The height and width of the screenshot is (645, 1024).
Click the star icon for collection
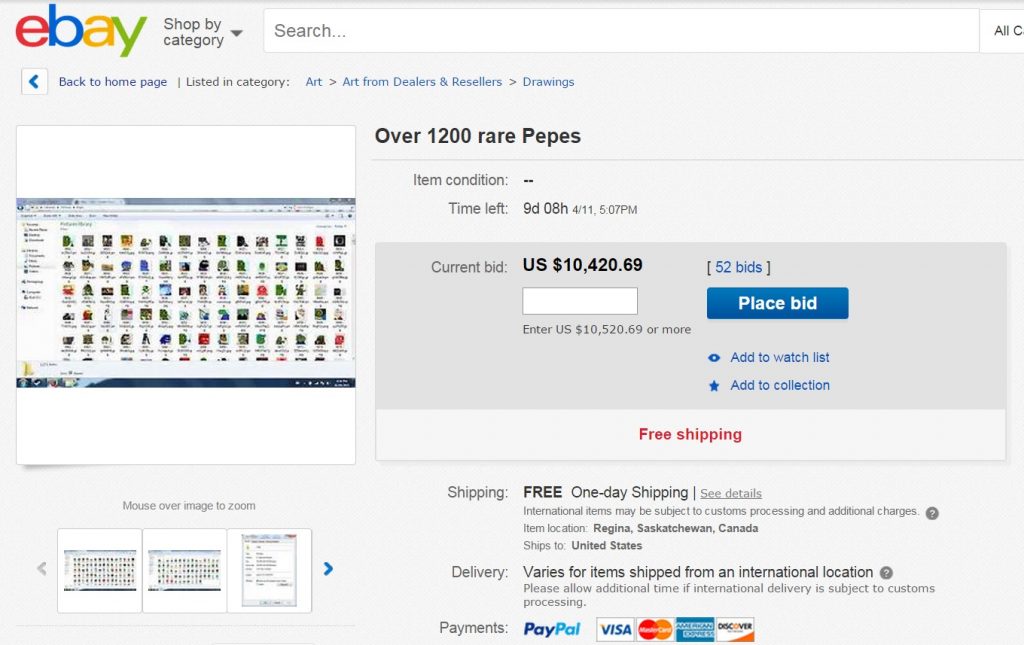pyautogui.click(x=714, y=386)
